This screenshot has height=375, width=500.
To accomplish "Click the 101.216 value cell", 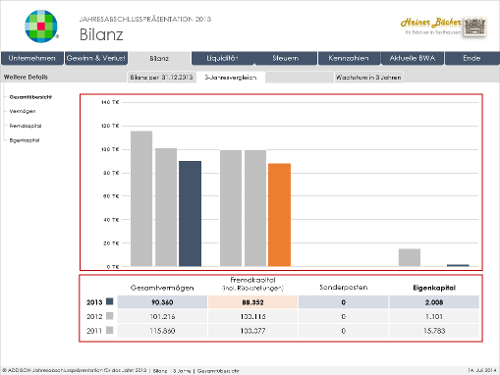I will pos(162,316).
